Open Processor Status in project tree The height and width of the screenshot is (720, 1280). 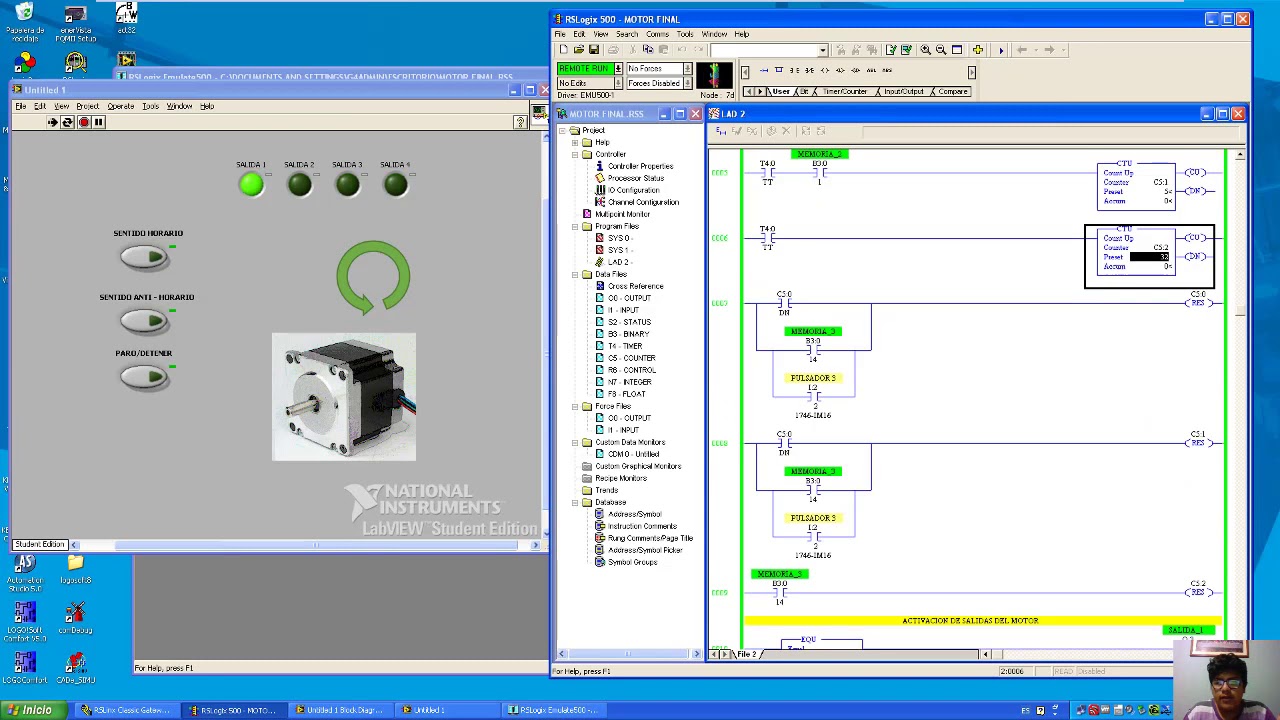[635, 178]
